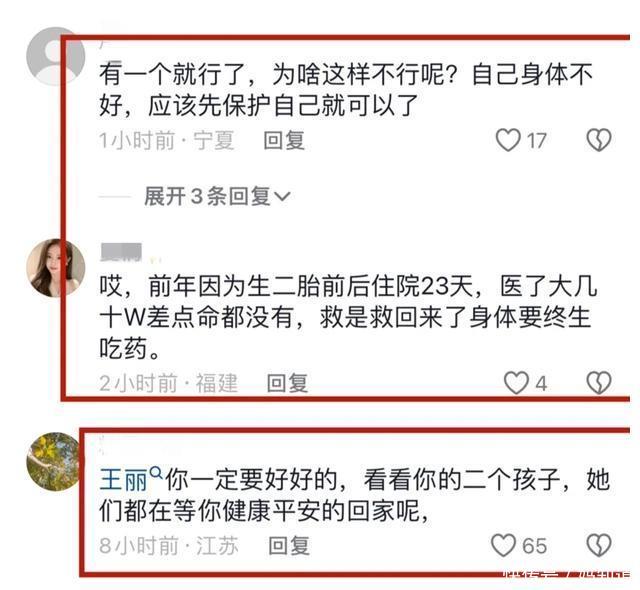This screenshot has height=590, width=640.
Task: Like the Ningxia comment with 17 likes
Action: click(x=508, y=140)
